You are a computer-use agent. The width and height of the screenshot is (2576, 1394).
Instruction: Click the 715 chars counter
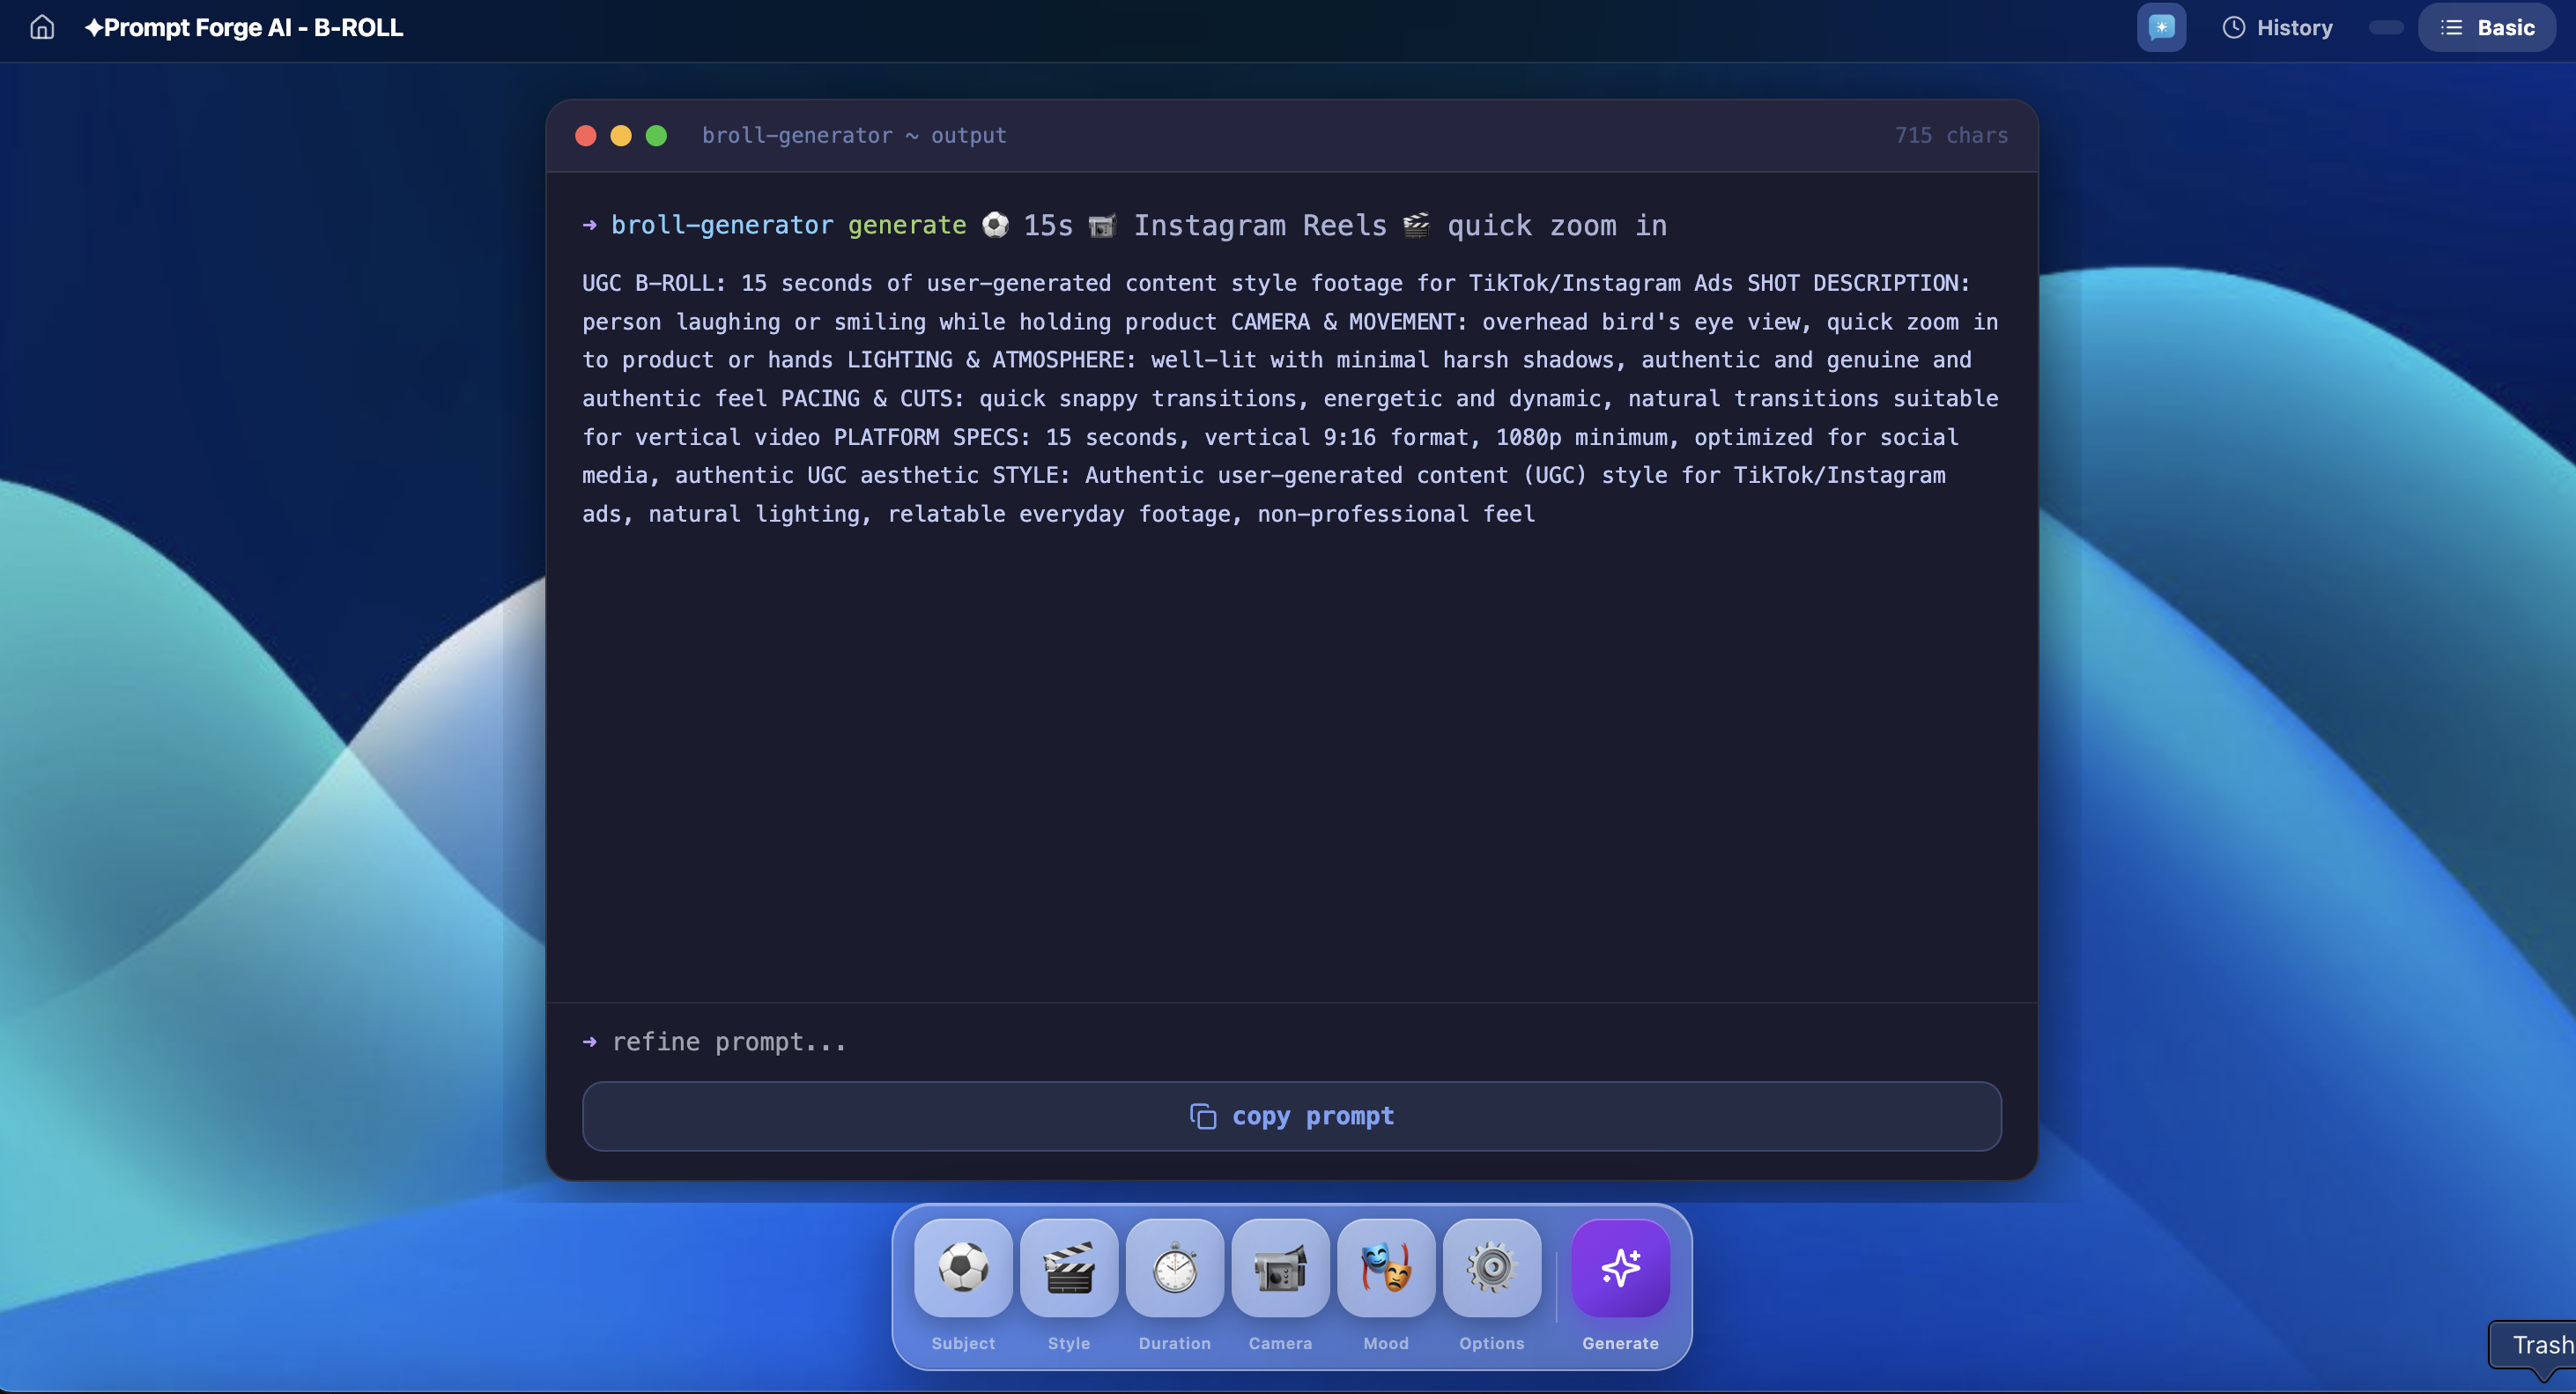pyautogui.click(x=1951, y=135)
